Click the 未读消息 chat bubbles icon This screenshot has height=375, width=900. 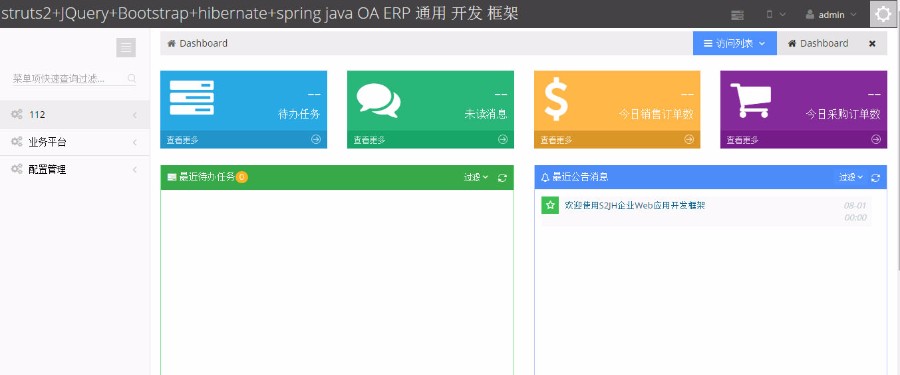pyautogui.click(x=378, y=100)
